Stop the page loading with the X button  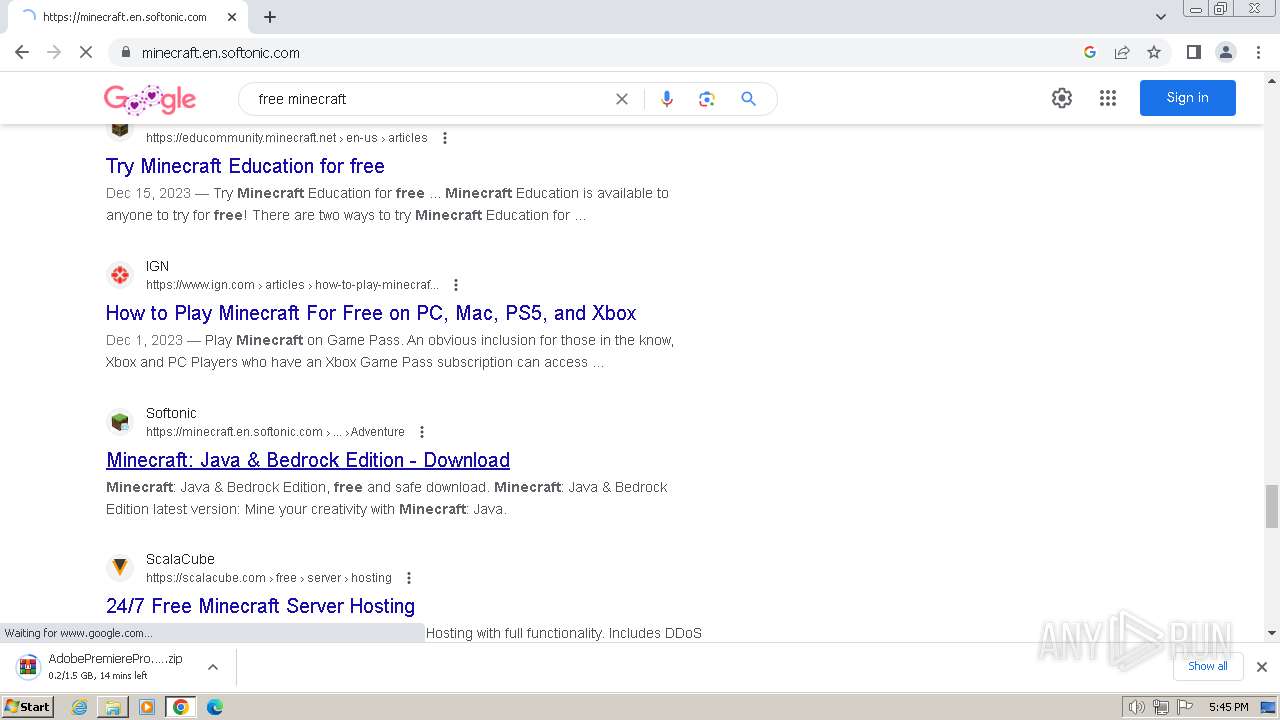click(86, 52)
